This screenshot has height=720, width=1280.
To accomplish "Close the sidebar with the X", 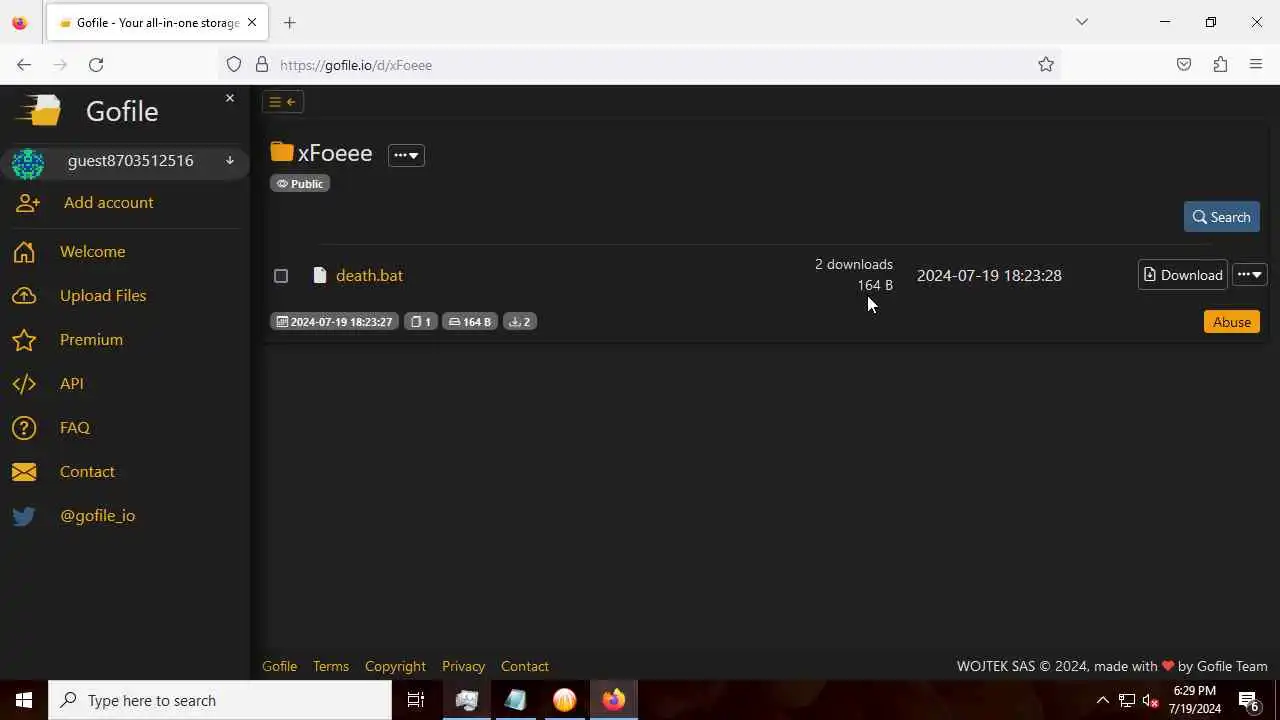I will pyautogui.click(x=230, y=98).
